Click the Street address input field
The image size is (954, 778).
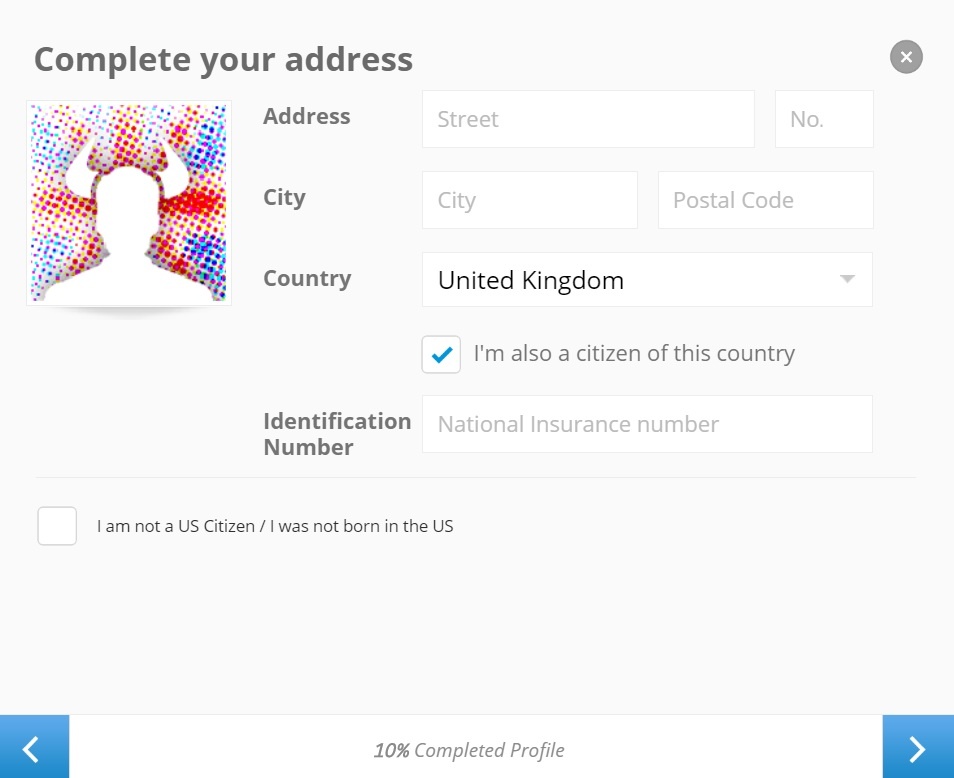click(588, 118)
